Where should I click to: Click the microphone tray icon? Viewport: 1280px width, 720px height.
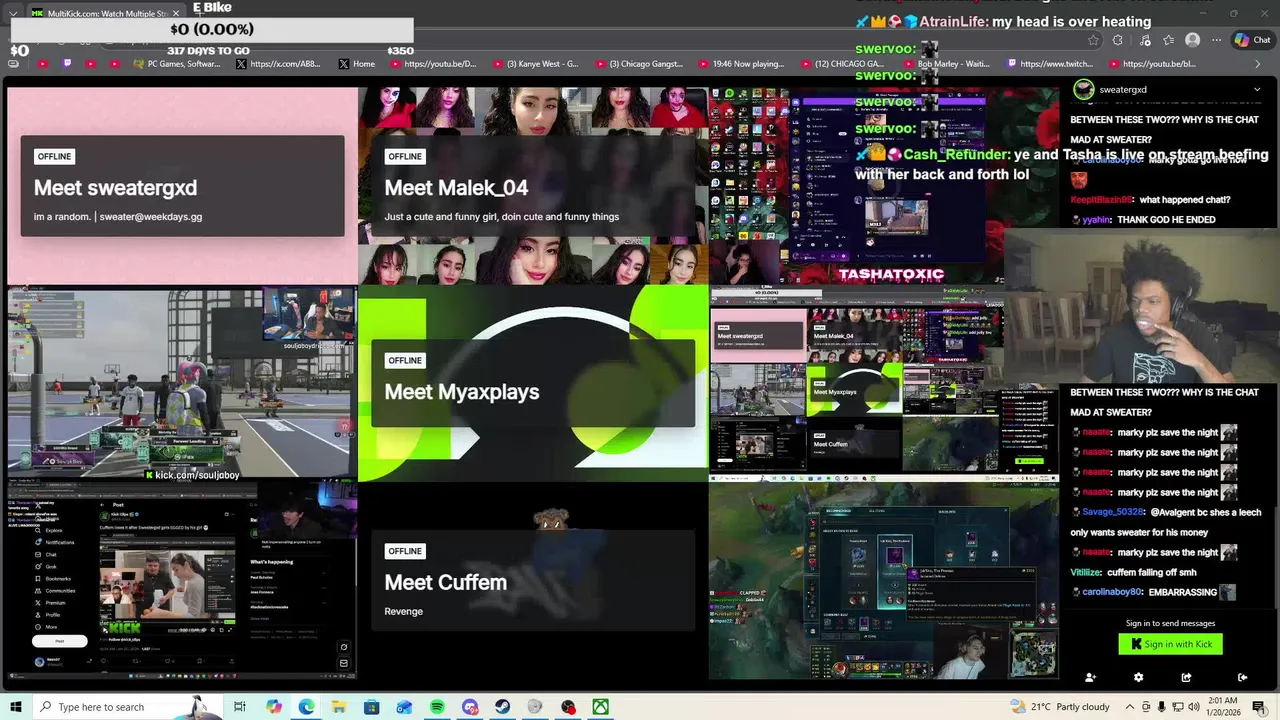click(1161, 707)
